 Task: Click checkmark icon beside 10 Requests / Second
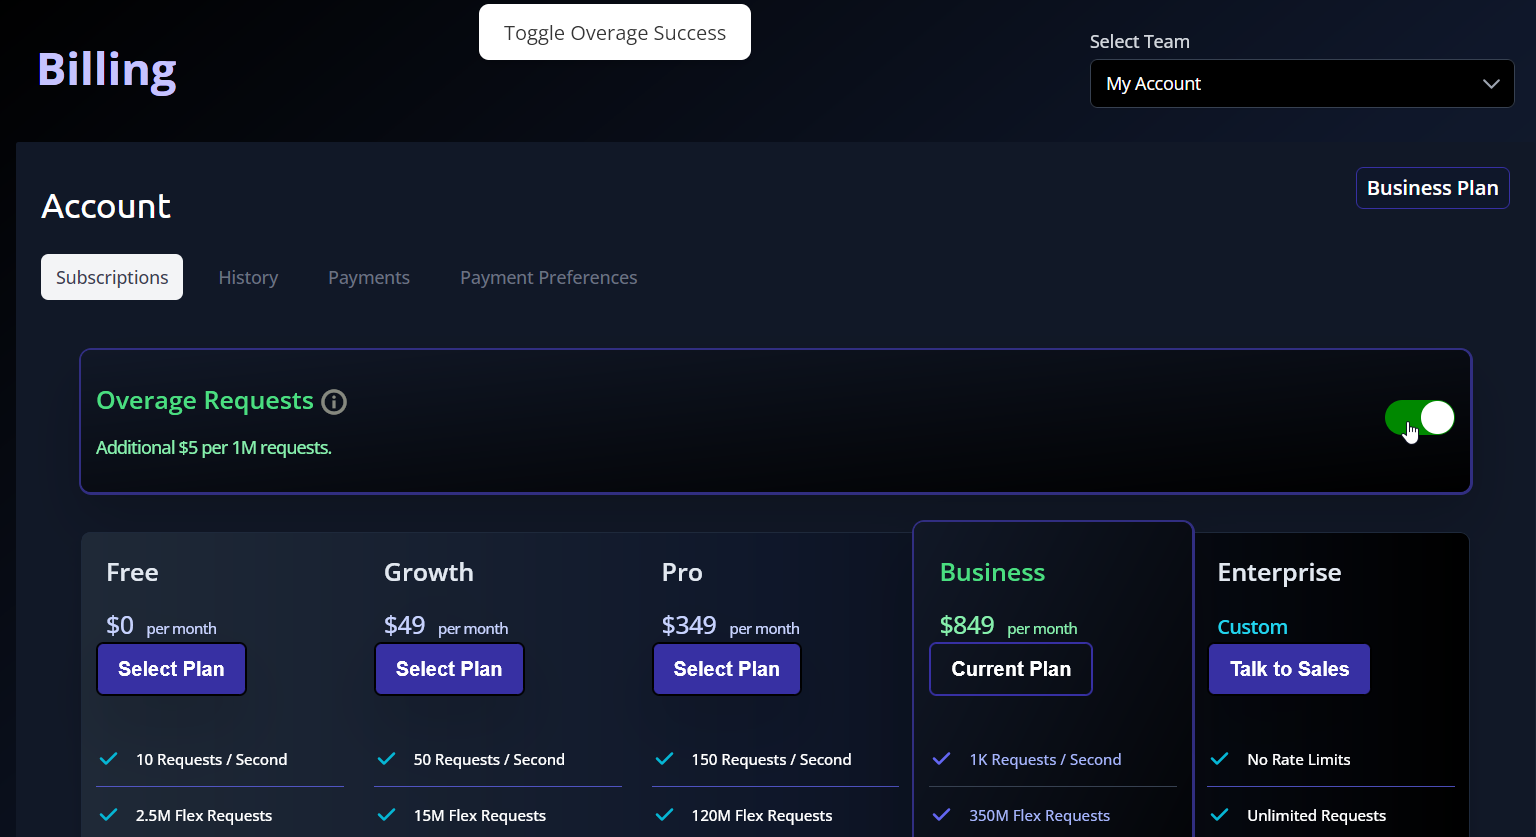point(108,759)
